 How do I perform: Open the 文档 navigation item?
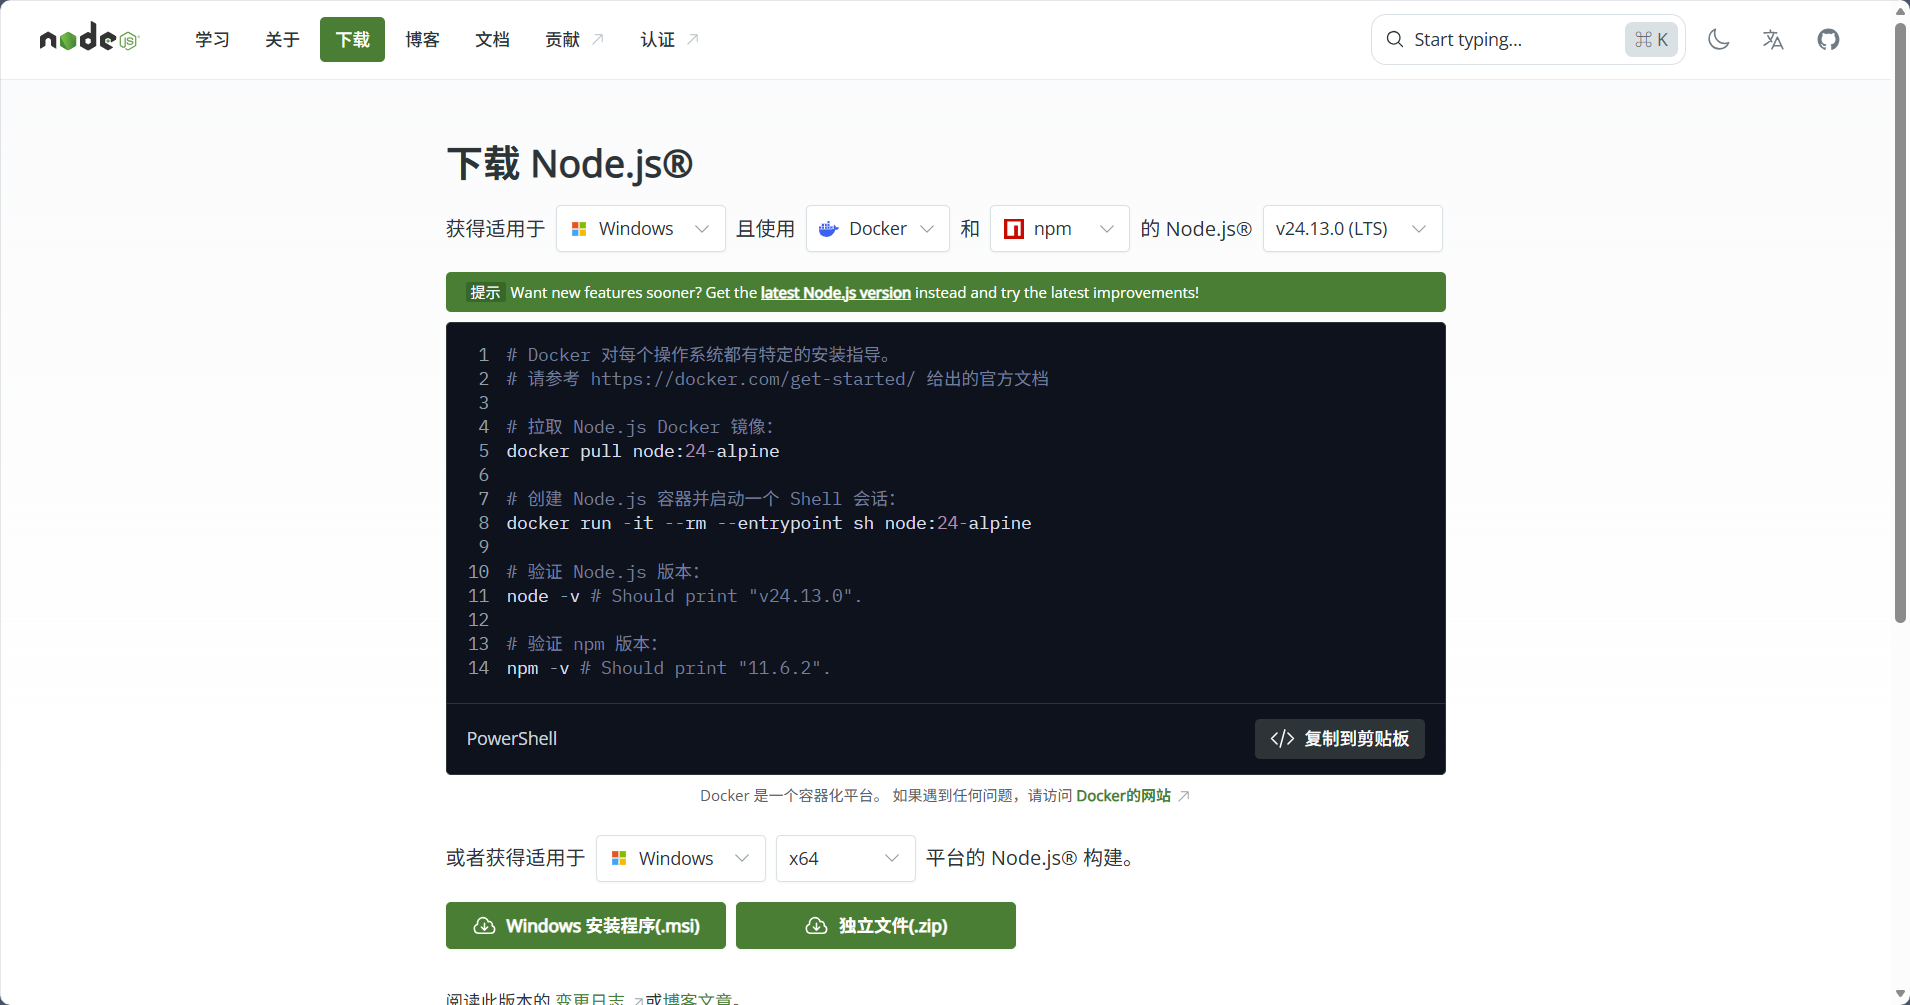pyautogui.click(x=492, y=40)
